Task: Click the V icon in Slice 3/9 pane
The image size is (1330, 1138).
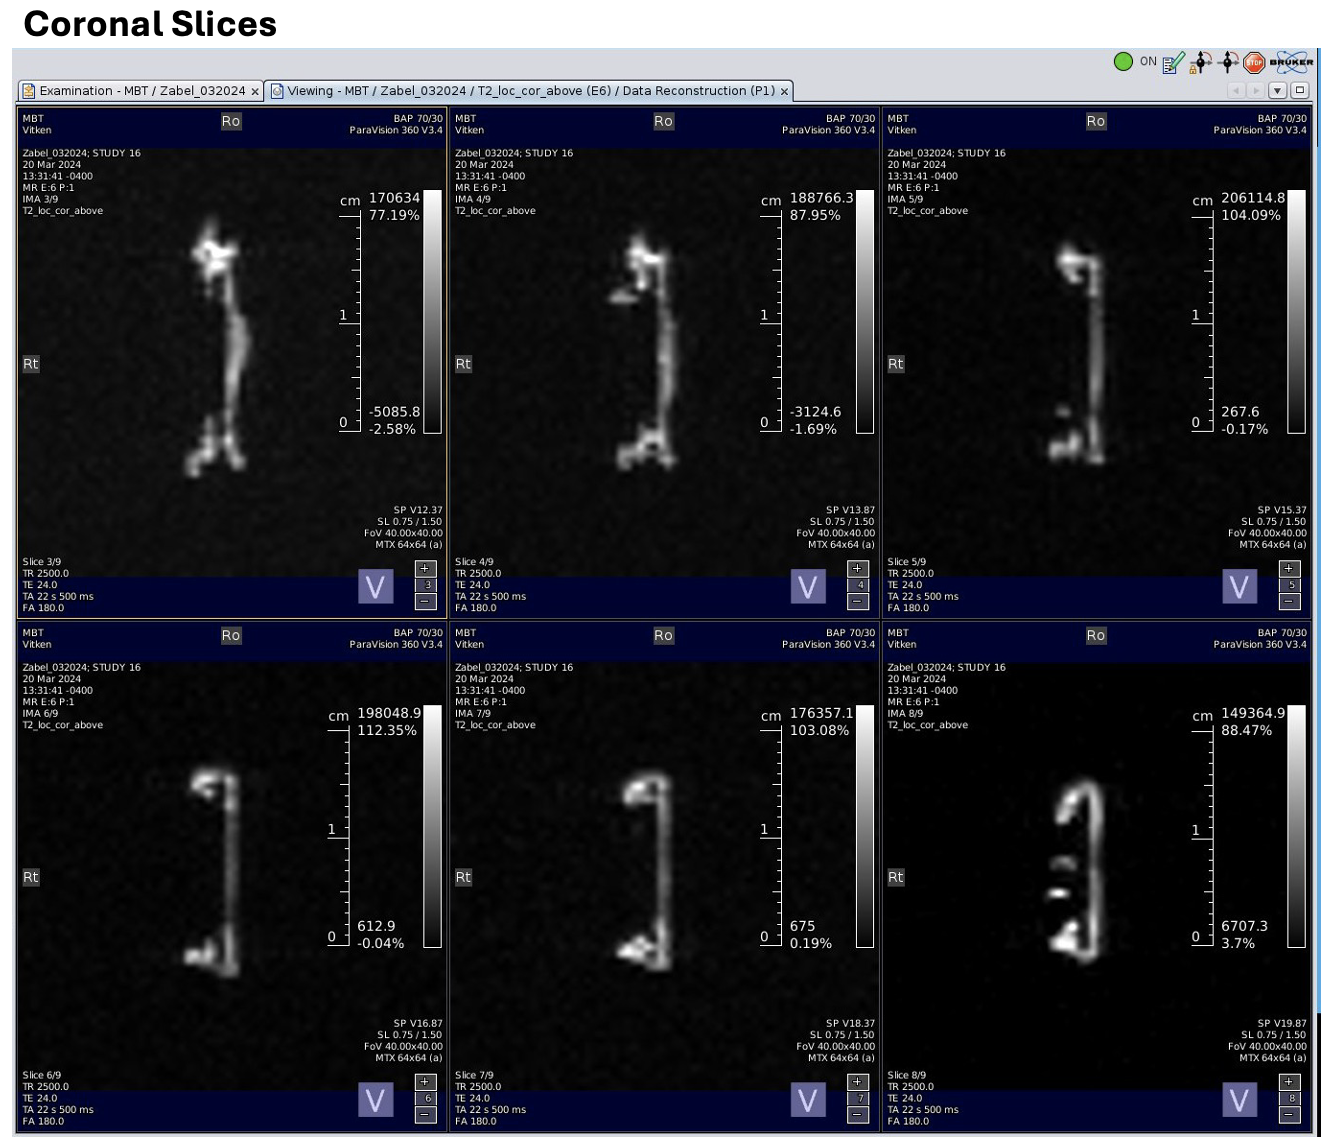Action: pyautogui.click(x=376, y=587)
